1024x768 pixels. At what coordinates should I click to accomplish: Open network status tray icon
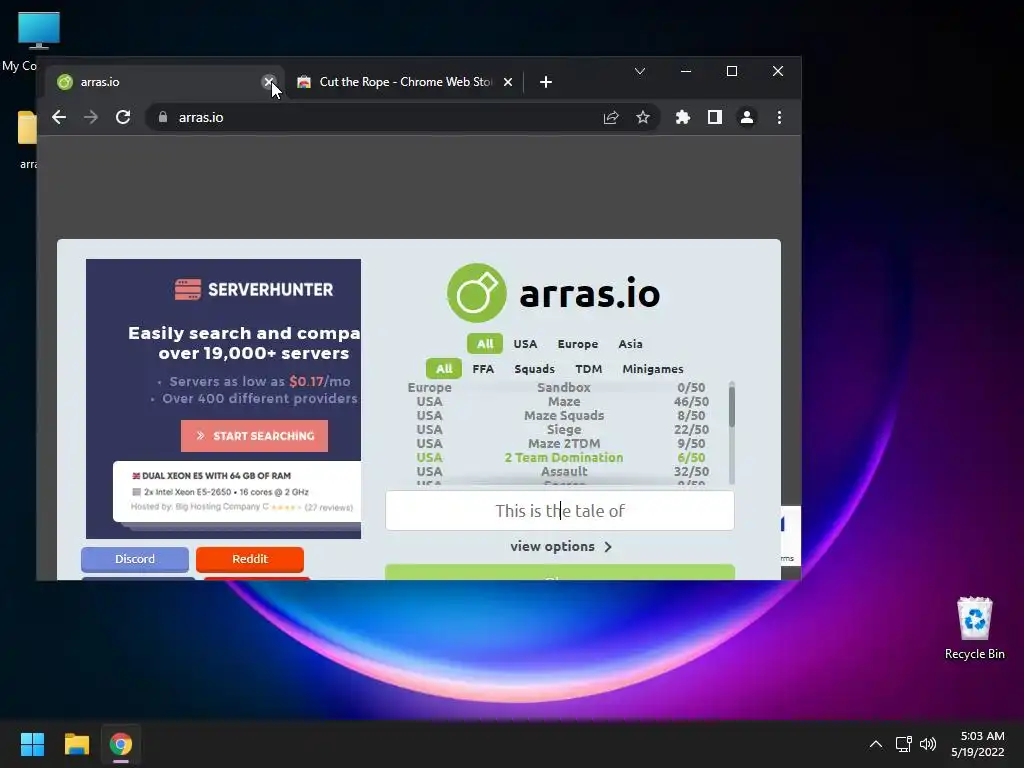(x=903, y=744)
